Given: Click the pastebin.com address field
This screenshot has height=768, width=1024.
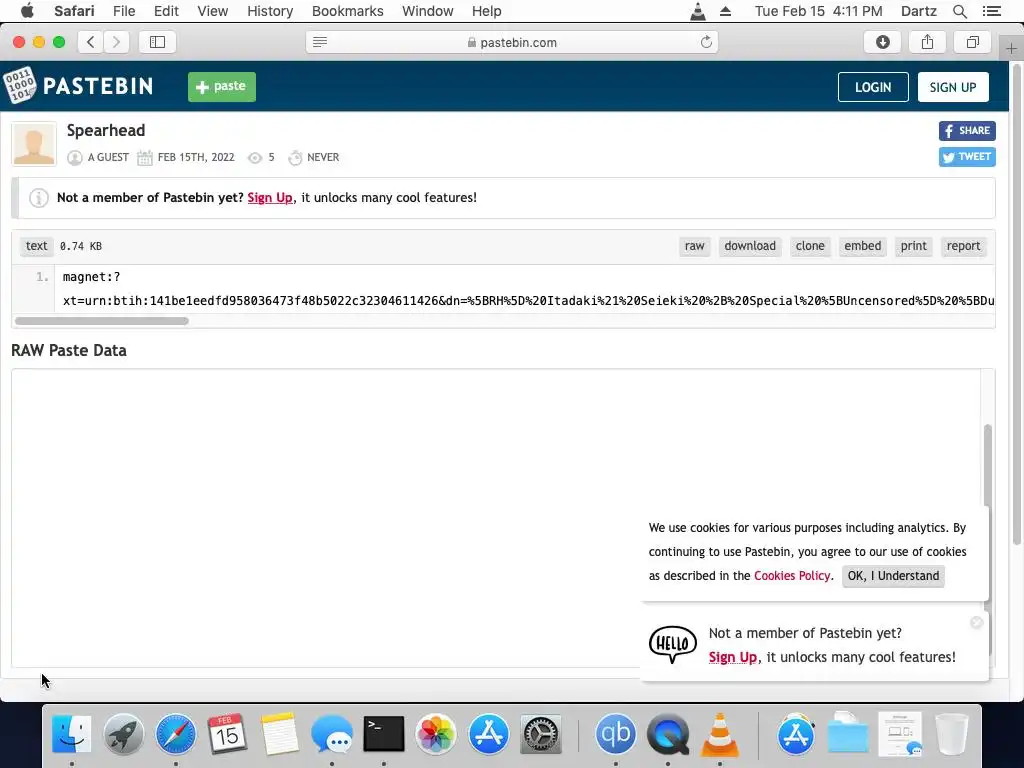Looking at the screenshot, I should [x=512, y=42].
